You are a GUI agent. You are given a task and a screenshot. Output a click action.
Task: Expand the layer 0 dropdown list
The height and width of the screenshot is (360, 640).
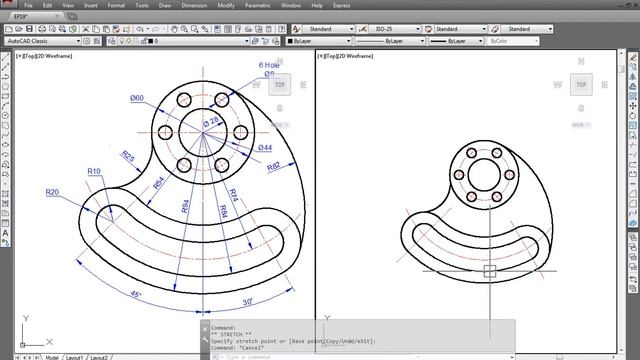tap(247, 41)
